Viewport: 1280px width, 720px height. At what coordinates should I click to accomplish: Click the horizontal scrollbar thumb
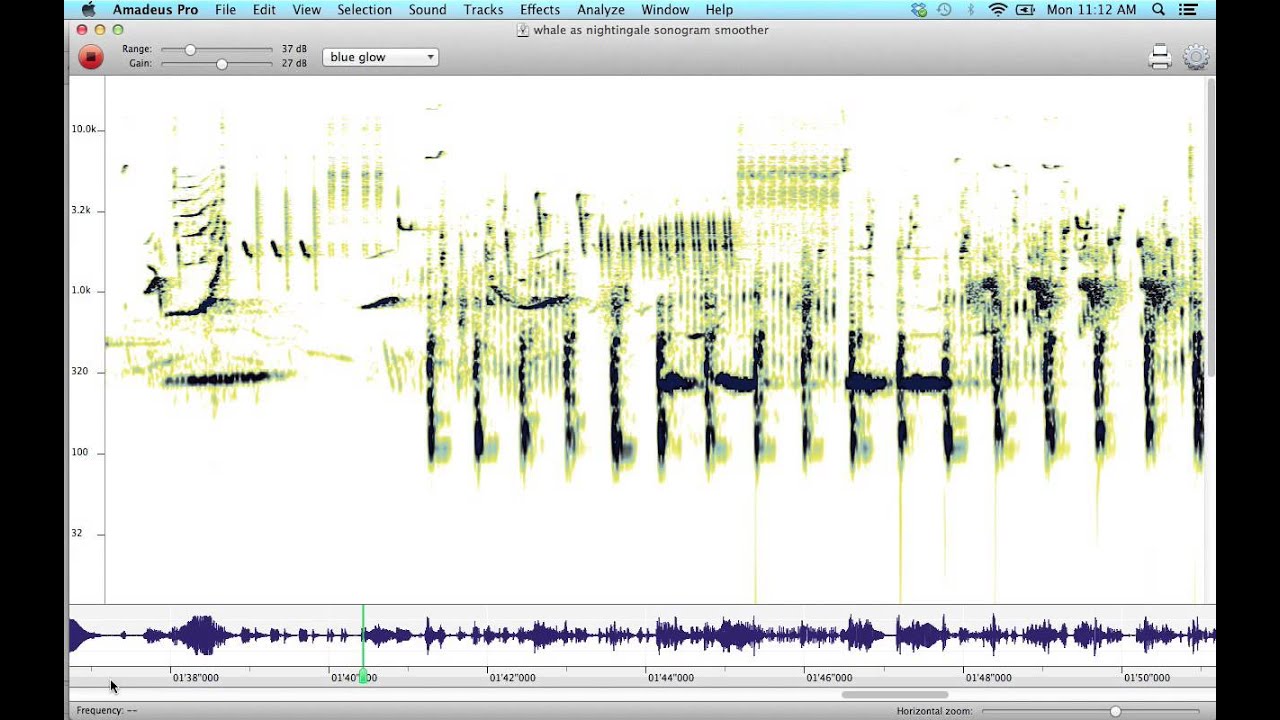pyautogui.click(x=894, y=694)
